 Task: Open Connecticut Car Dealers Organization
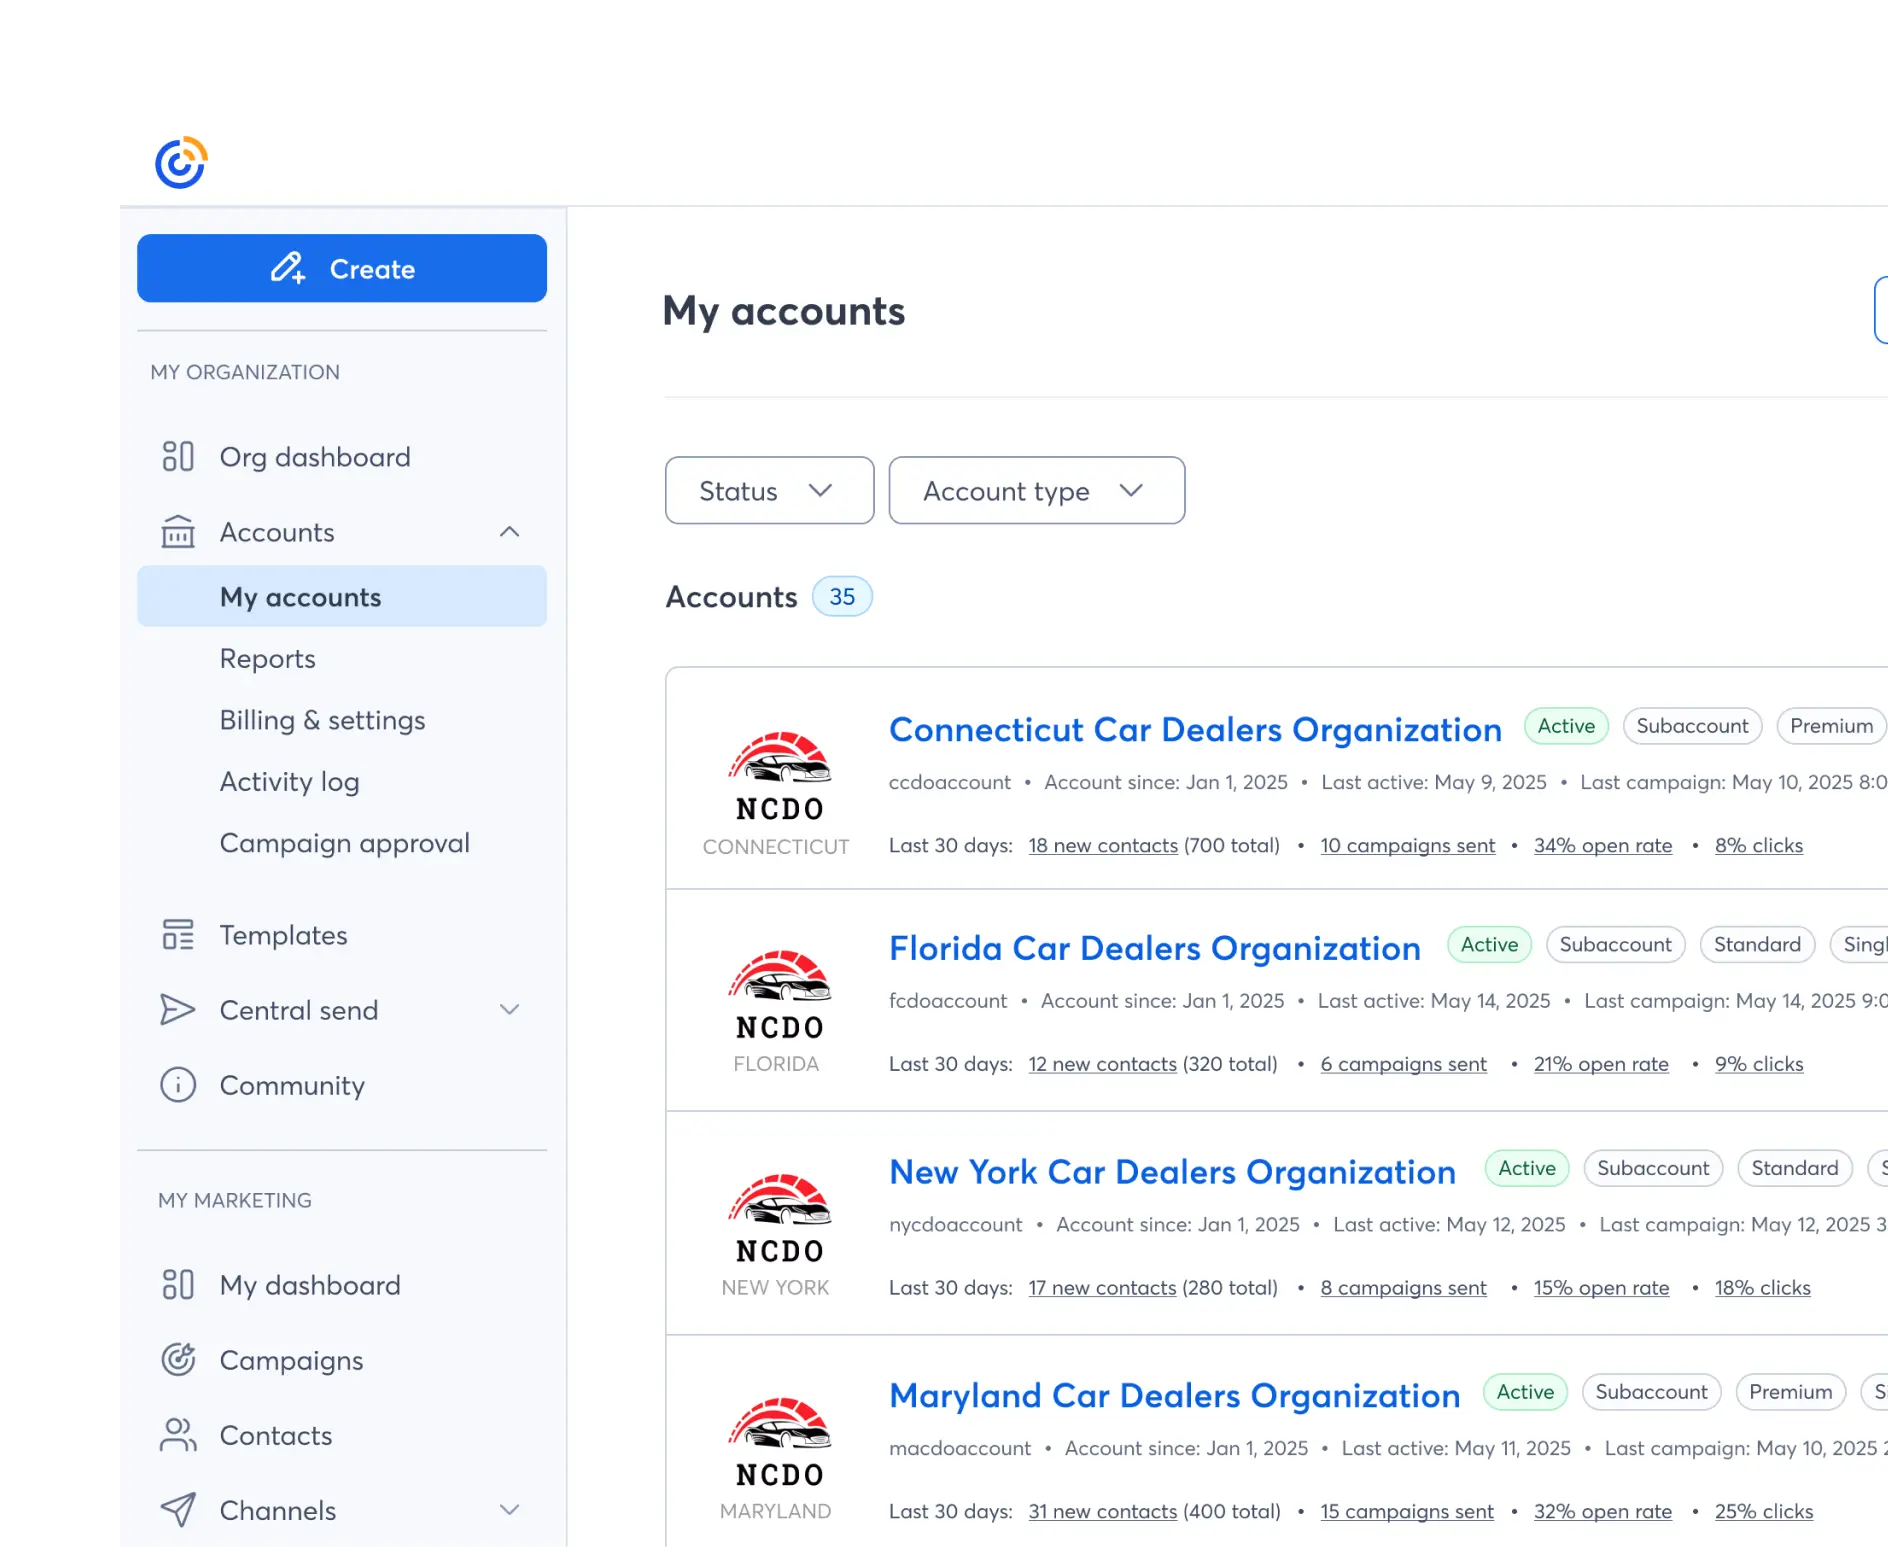click(x=1194, y=729)
